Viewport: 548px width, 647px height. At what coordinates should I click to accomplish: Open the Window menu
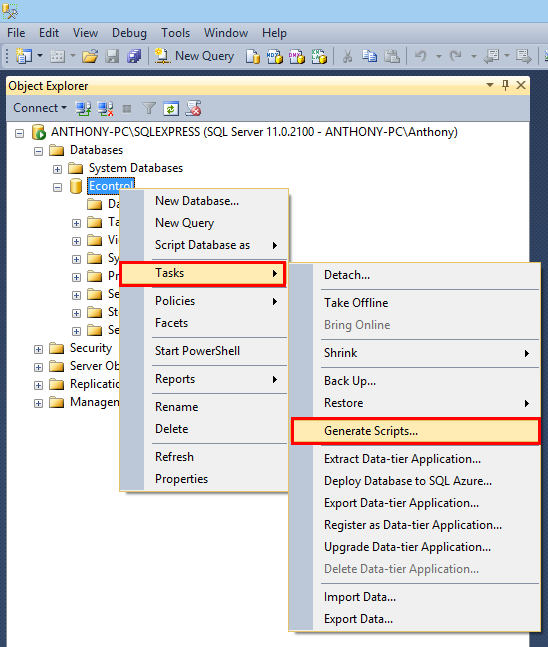[226, 33]
